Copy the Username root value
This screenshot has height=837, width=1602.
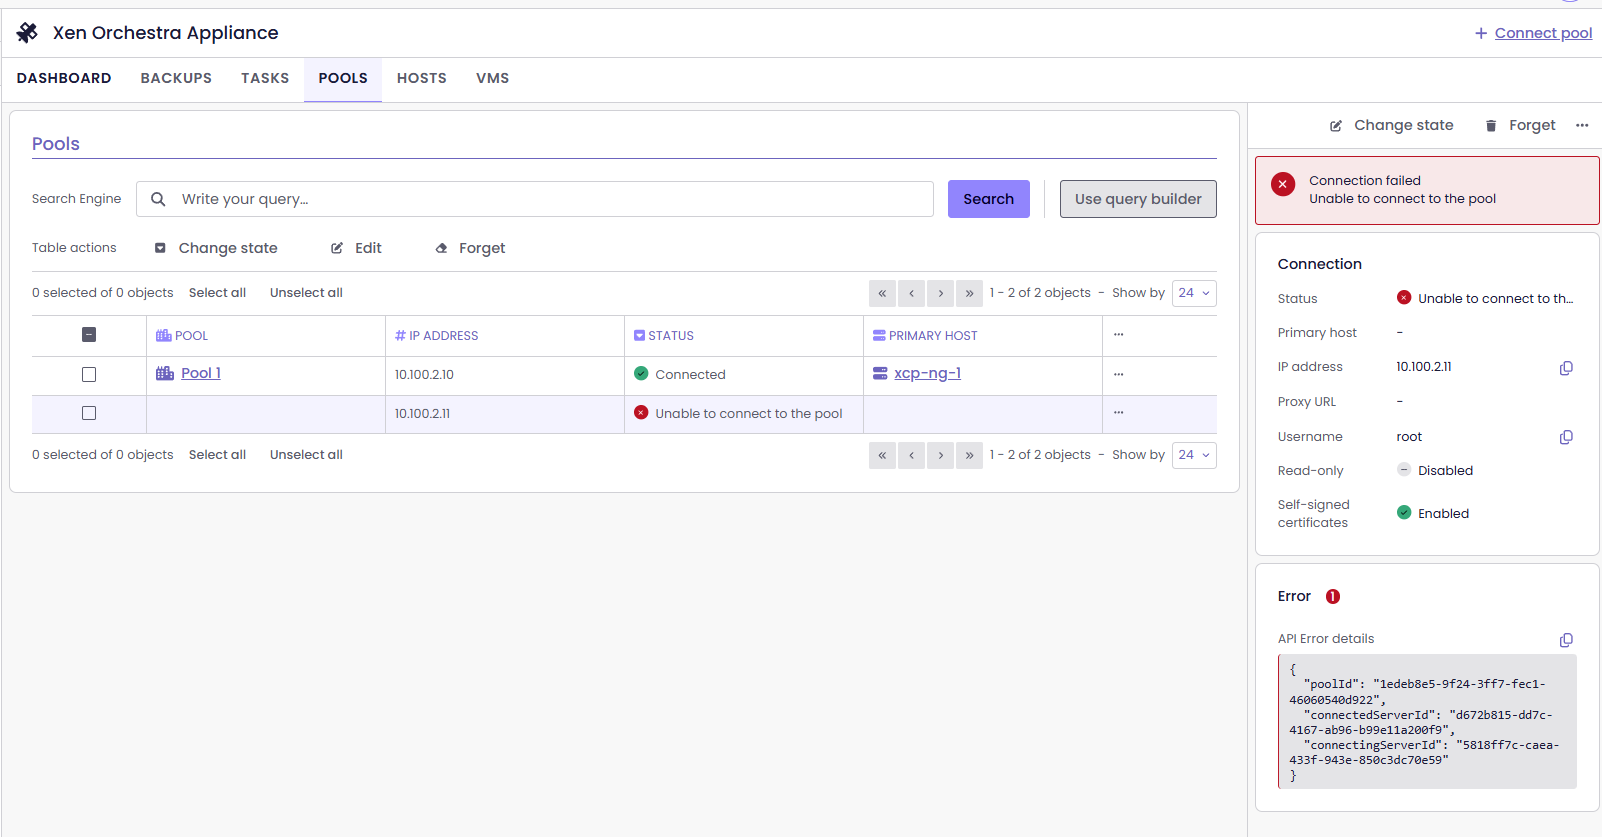pyautogui.click(x=1566, y=437)
